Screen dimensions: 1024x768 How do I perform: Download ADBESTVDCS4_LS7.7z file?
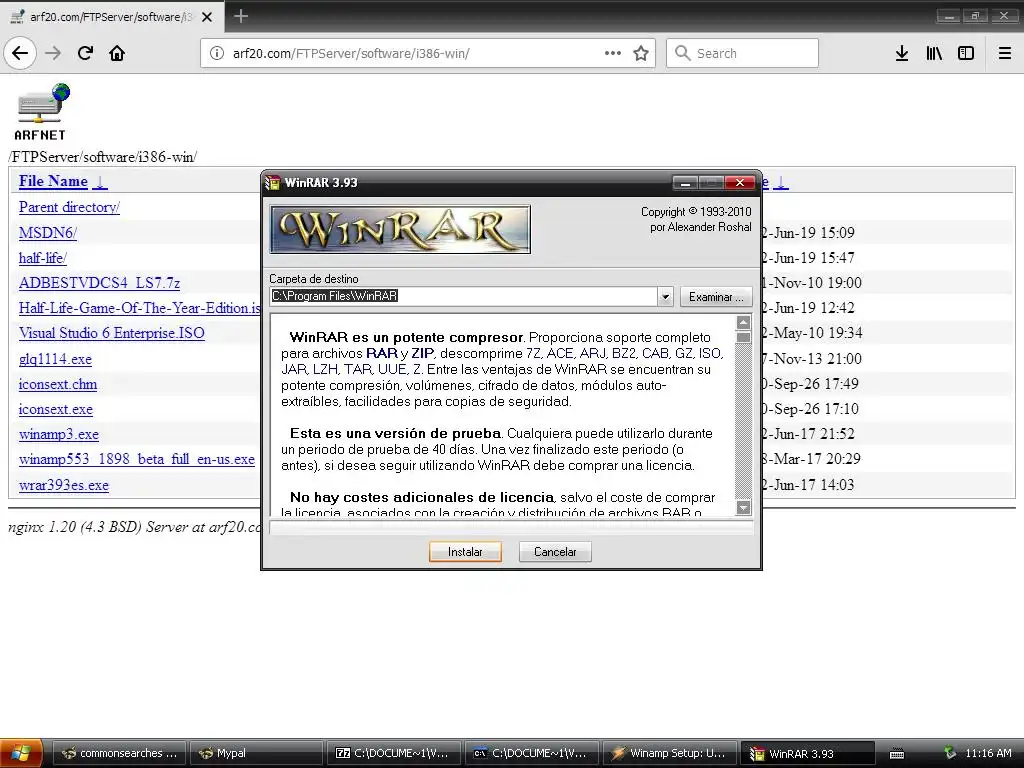pyautogui.click(x=99, y=283)
